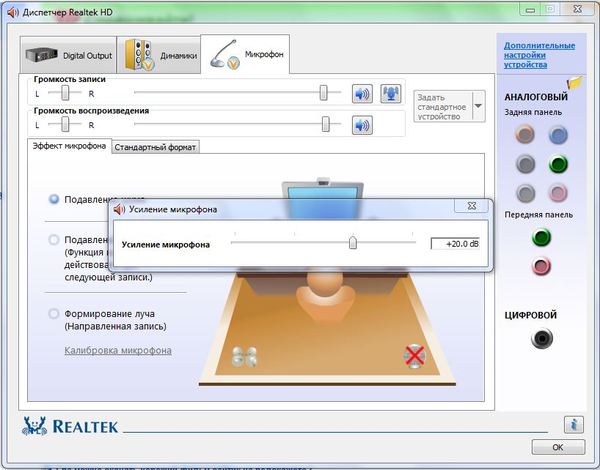This screenshot has width=600, height=470.
Task: Click the information button near Realtek logo
Action: tap(574, 424)
